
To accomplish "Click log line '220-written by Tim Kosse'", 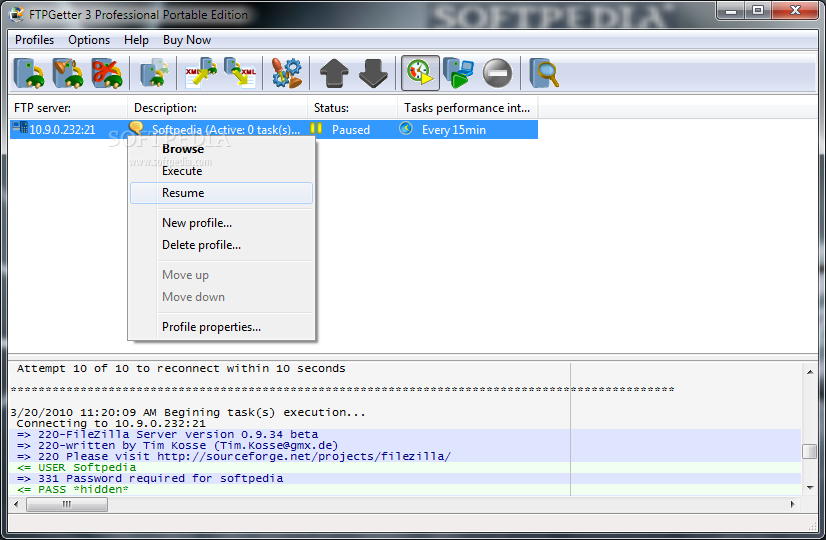I will (177, 446).
